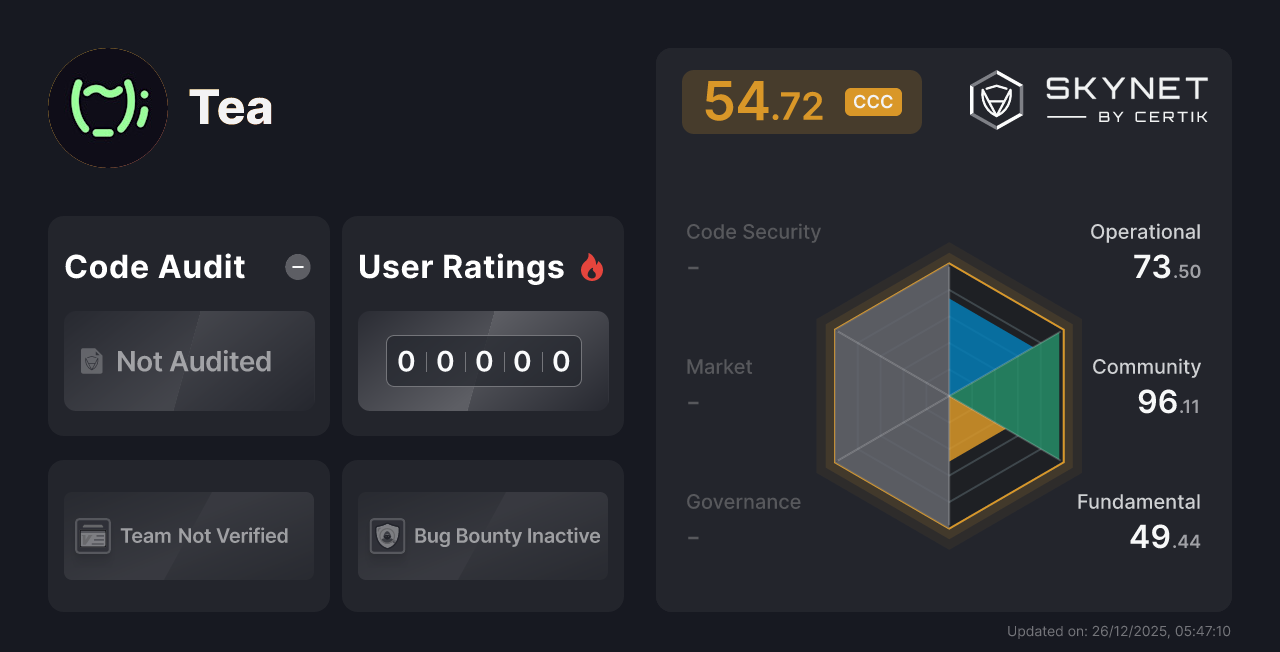
Task: Click the minus badge next to Code Audit
Action: [297, 266]
